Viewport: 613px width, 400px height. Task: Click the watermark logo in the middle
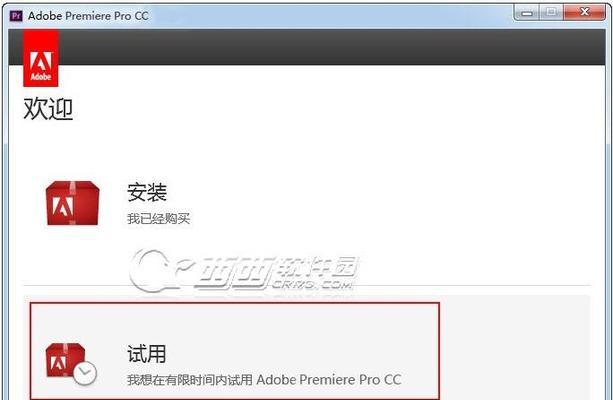coord(244,270)
